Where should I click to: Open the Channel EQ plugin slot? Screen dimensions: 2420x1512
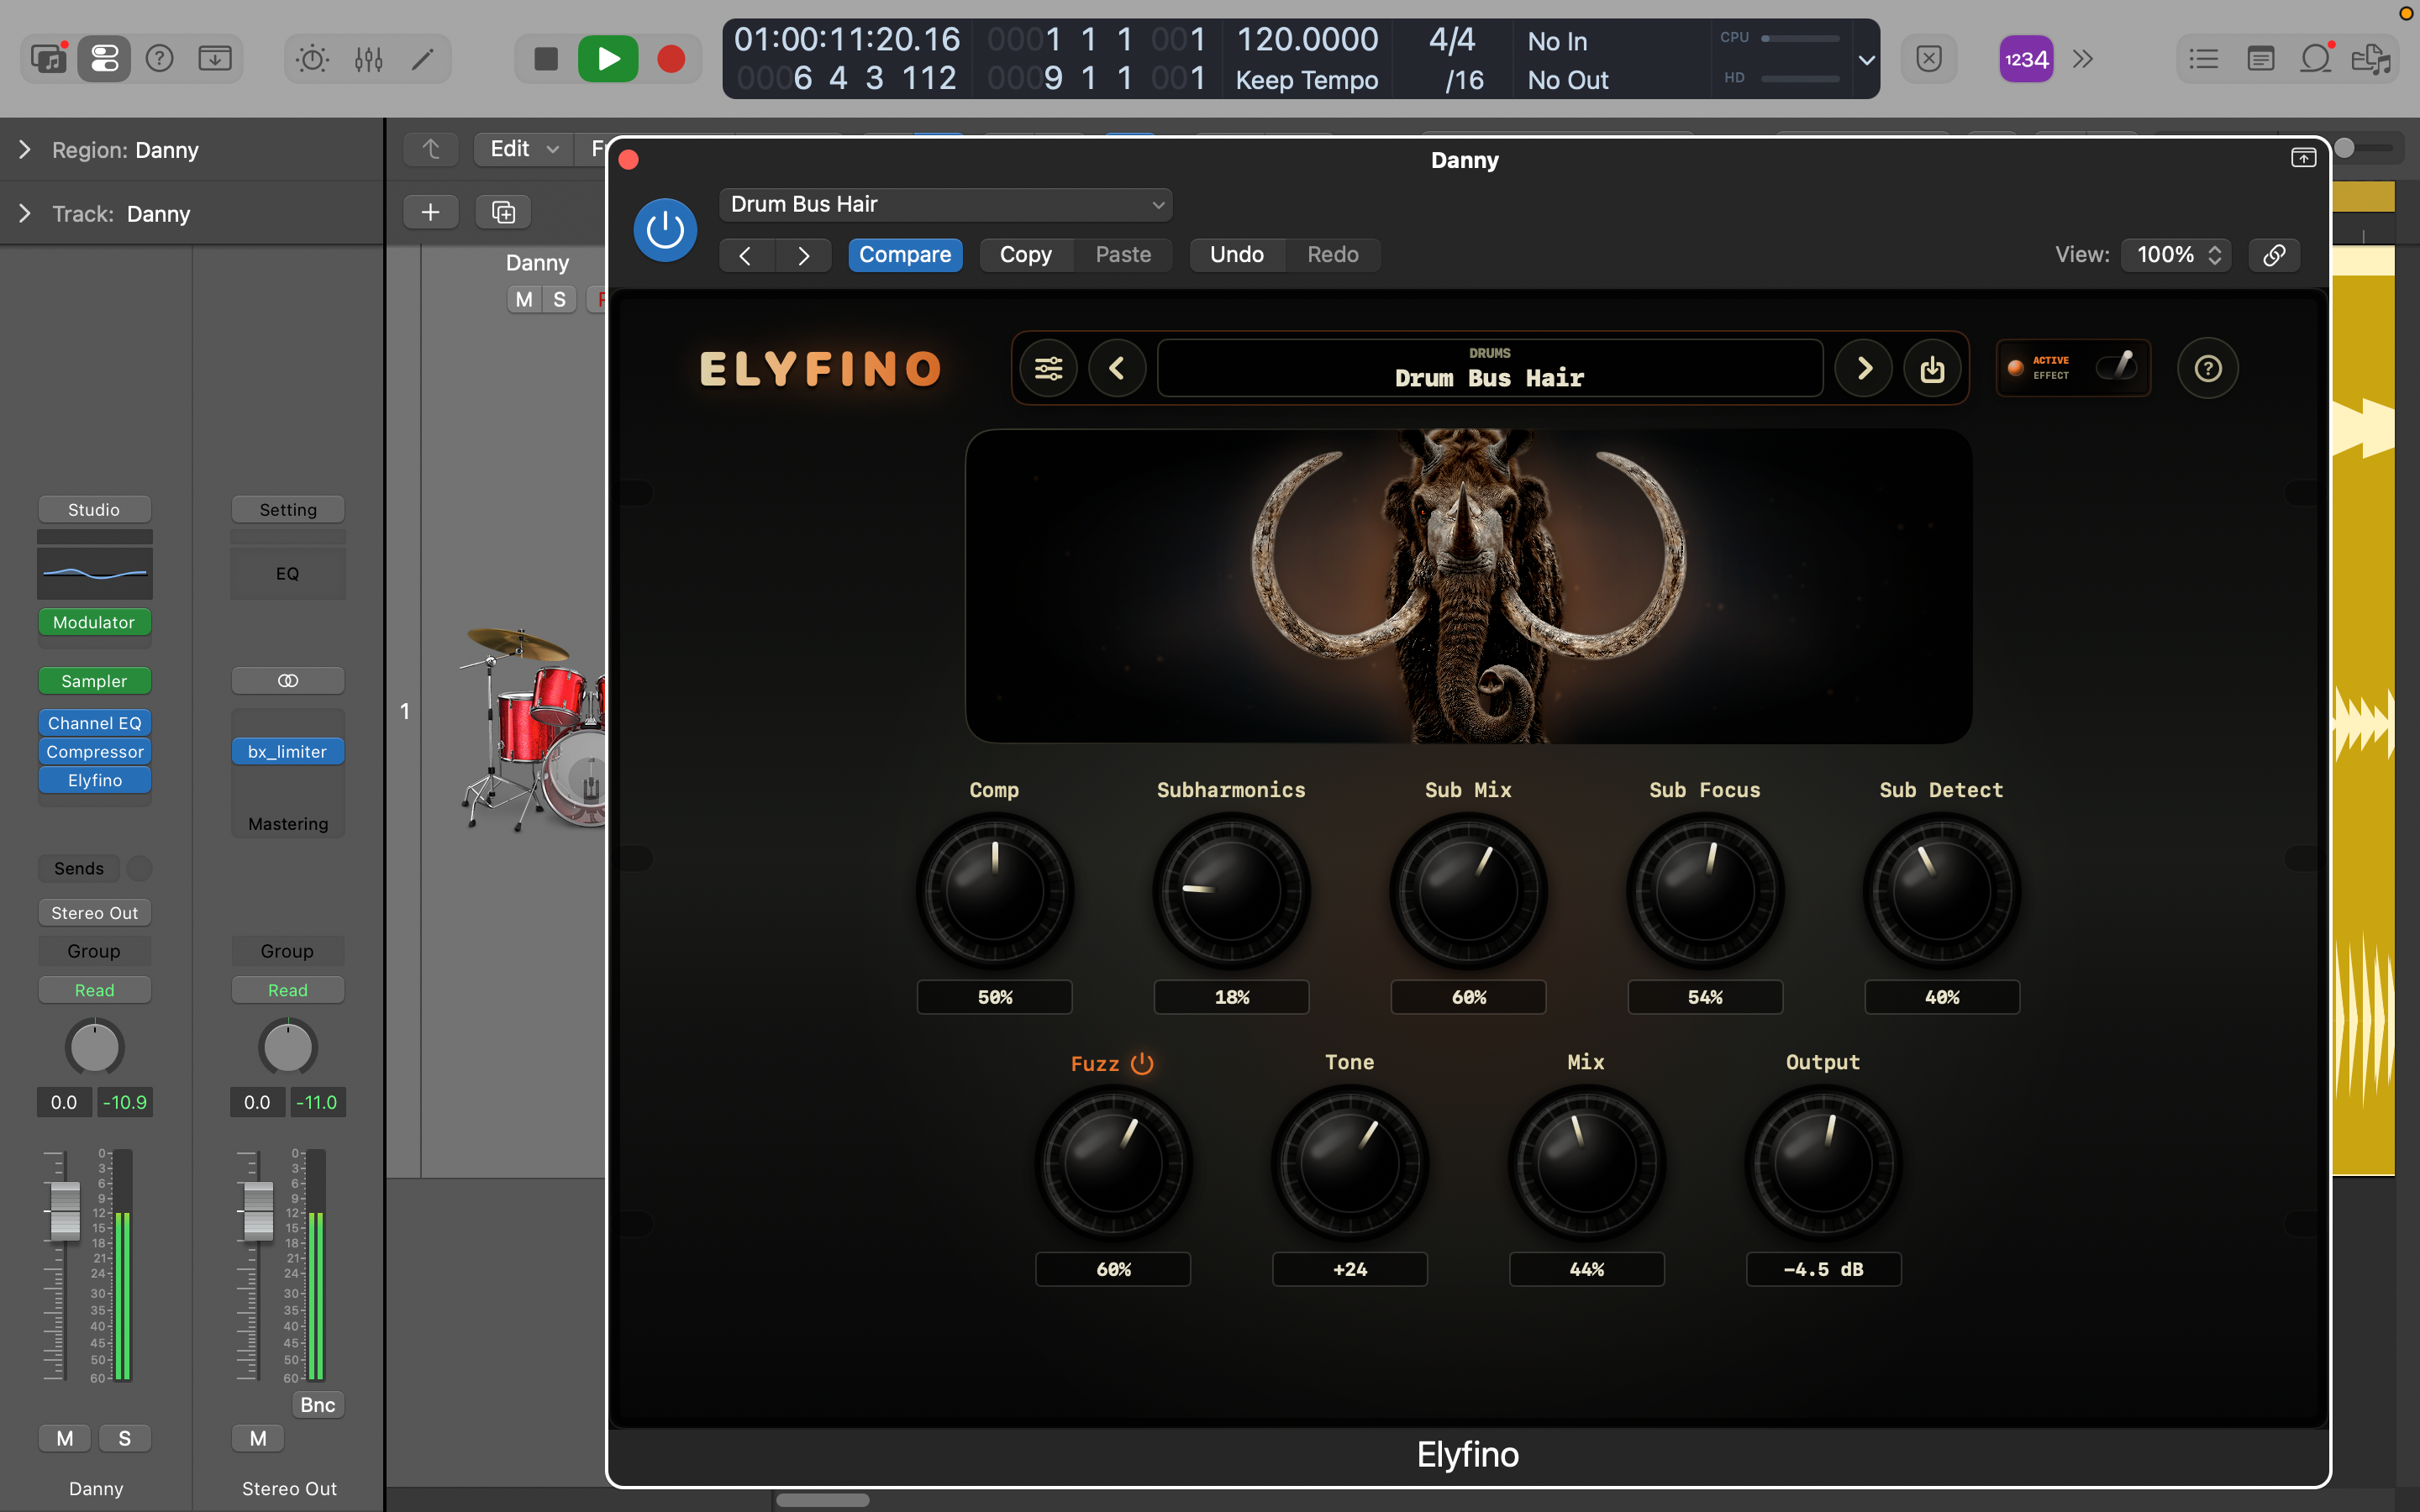(95, 723)
